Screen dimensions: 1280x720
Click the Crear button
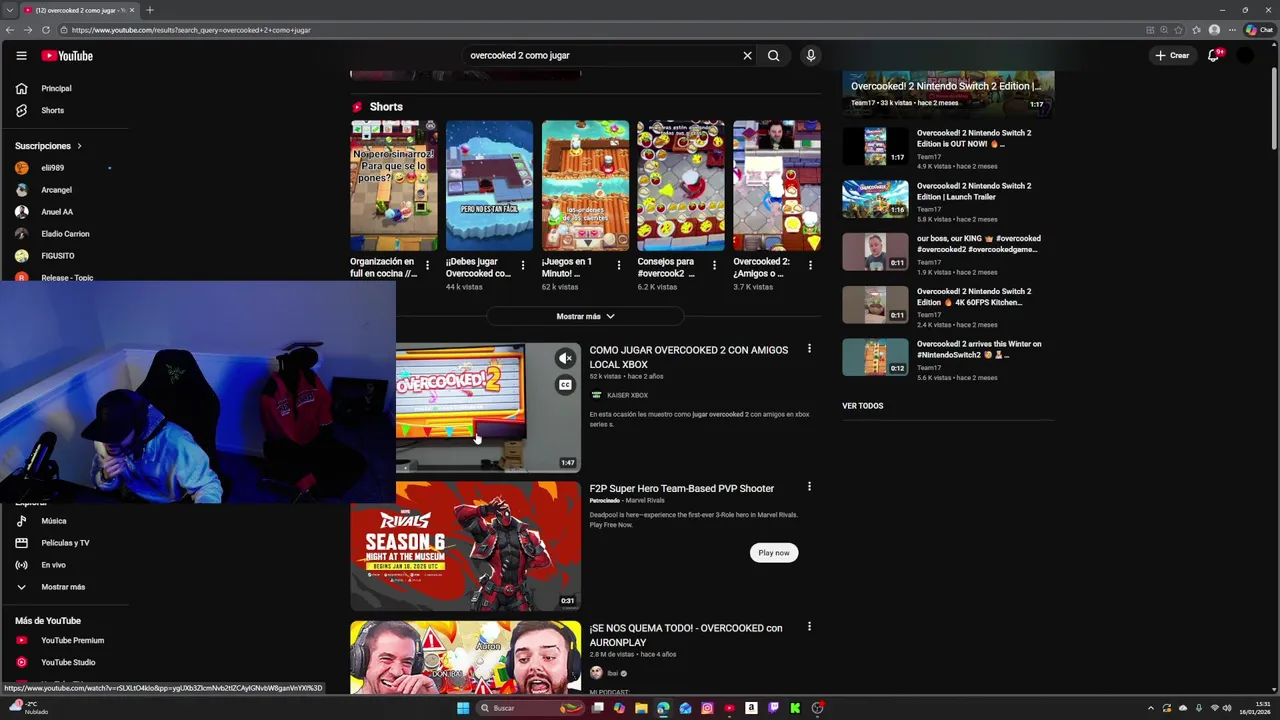click(1172, 56)
